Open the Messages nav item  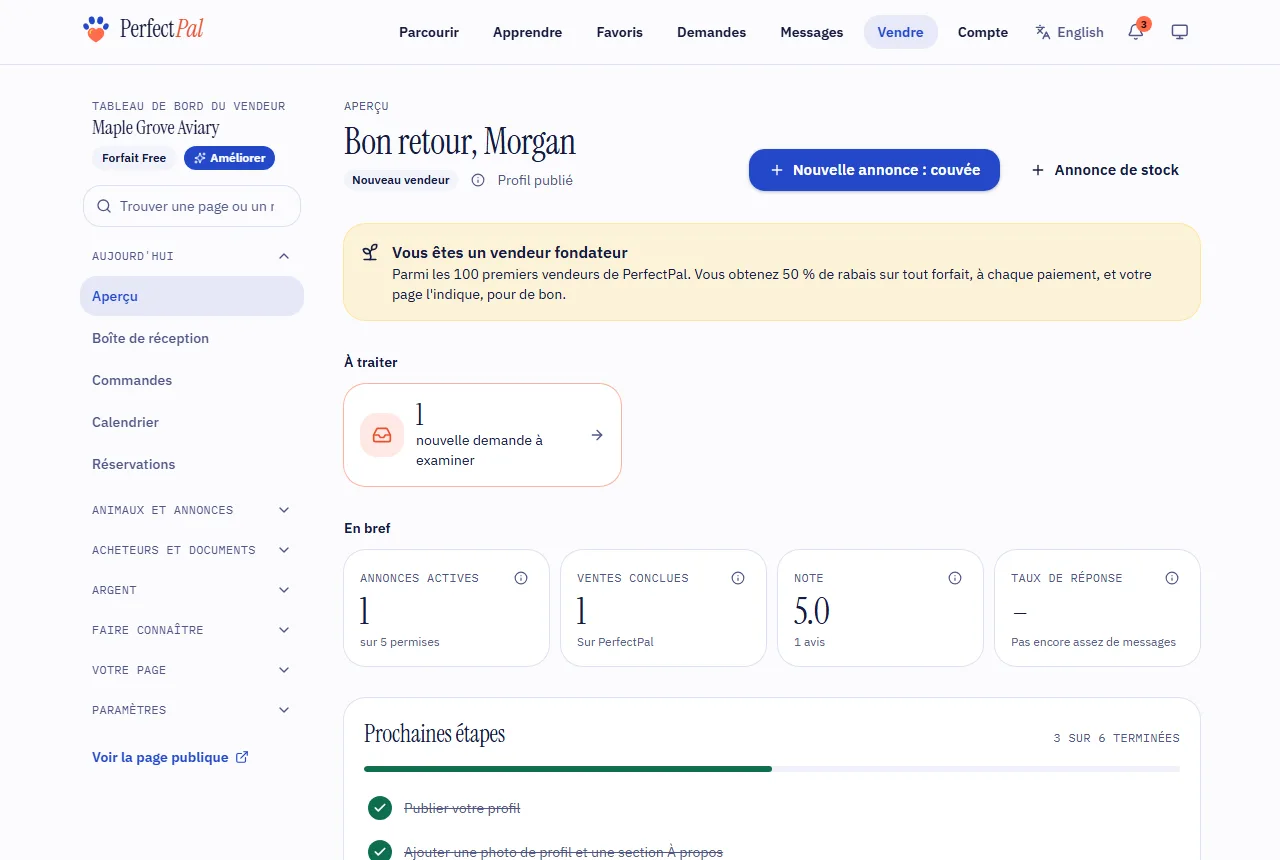(x=812, y=32)
